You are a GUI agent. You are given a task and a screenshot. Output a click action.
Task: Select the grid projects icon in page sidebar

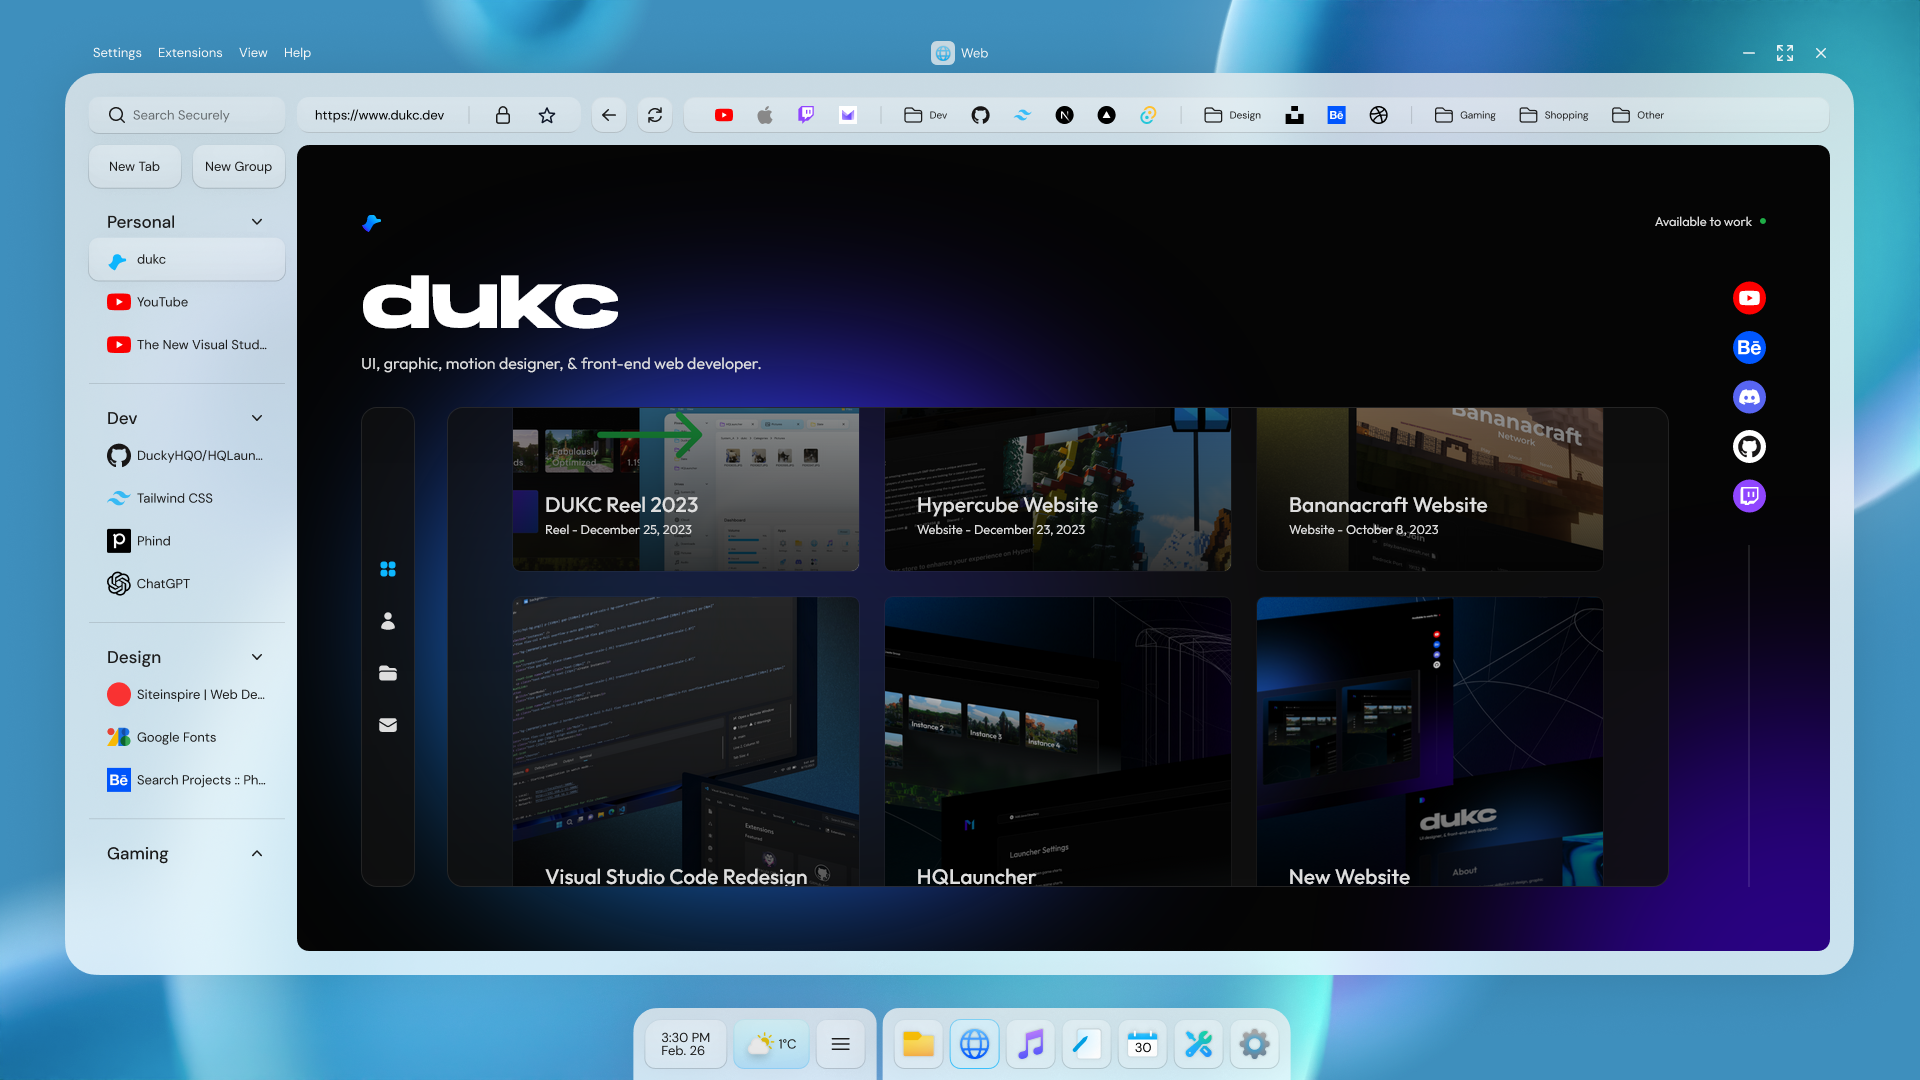388,569
